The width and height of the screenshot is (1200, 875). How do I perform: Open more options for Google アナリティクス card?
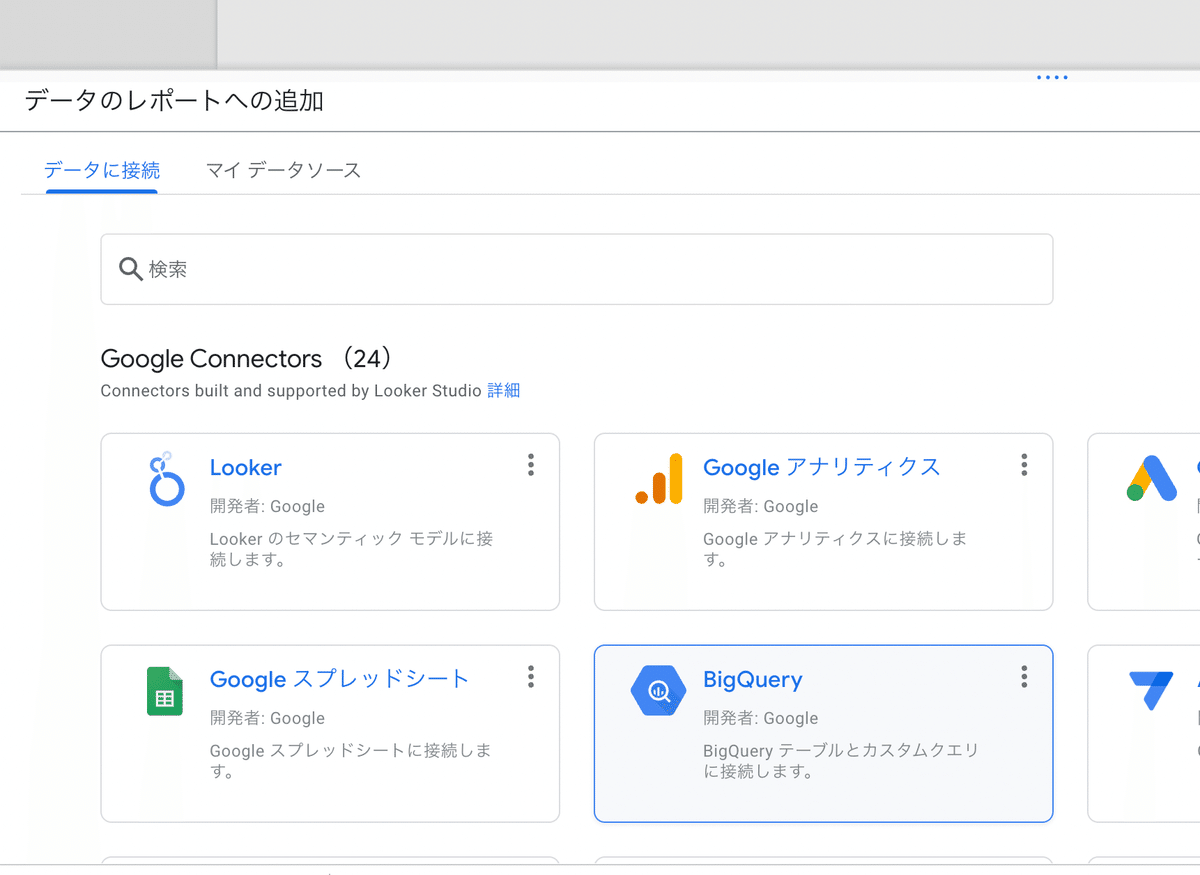1023,465
